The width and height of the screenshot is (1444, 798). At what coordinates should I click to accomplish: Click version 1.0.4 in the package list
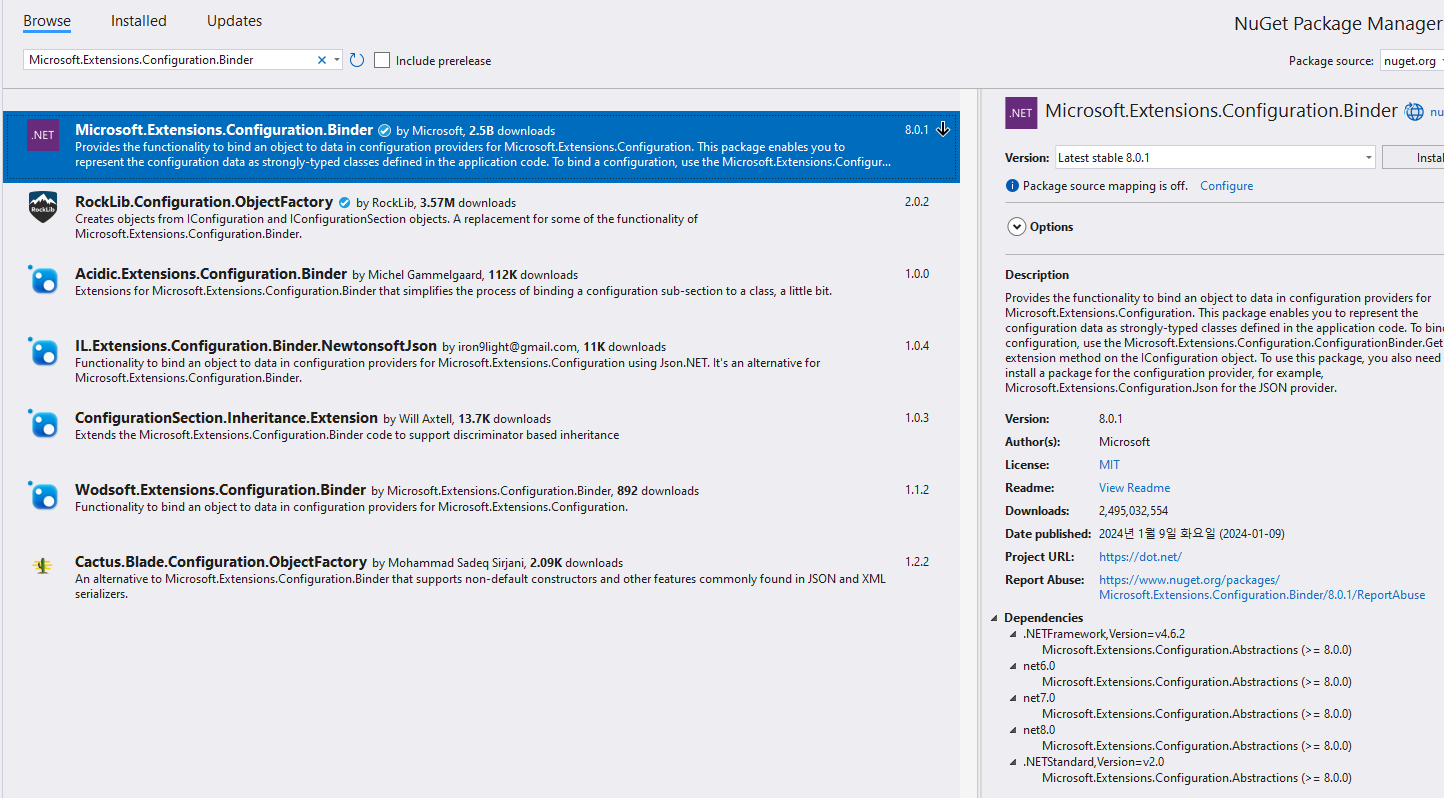917,346
